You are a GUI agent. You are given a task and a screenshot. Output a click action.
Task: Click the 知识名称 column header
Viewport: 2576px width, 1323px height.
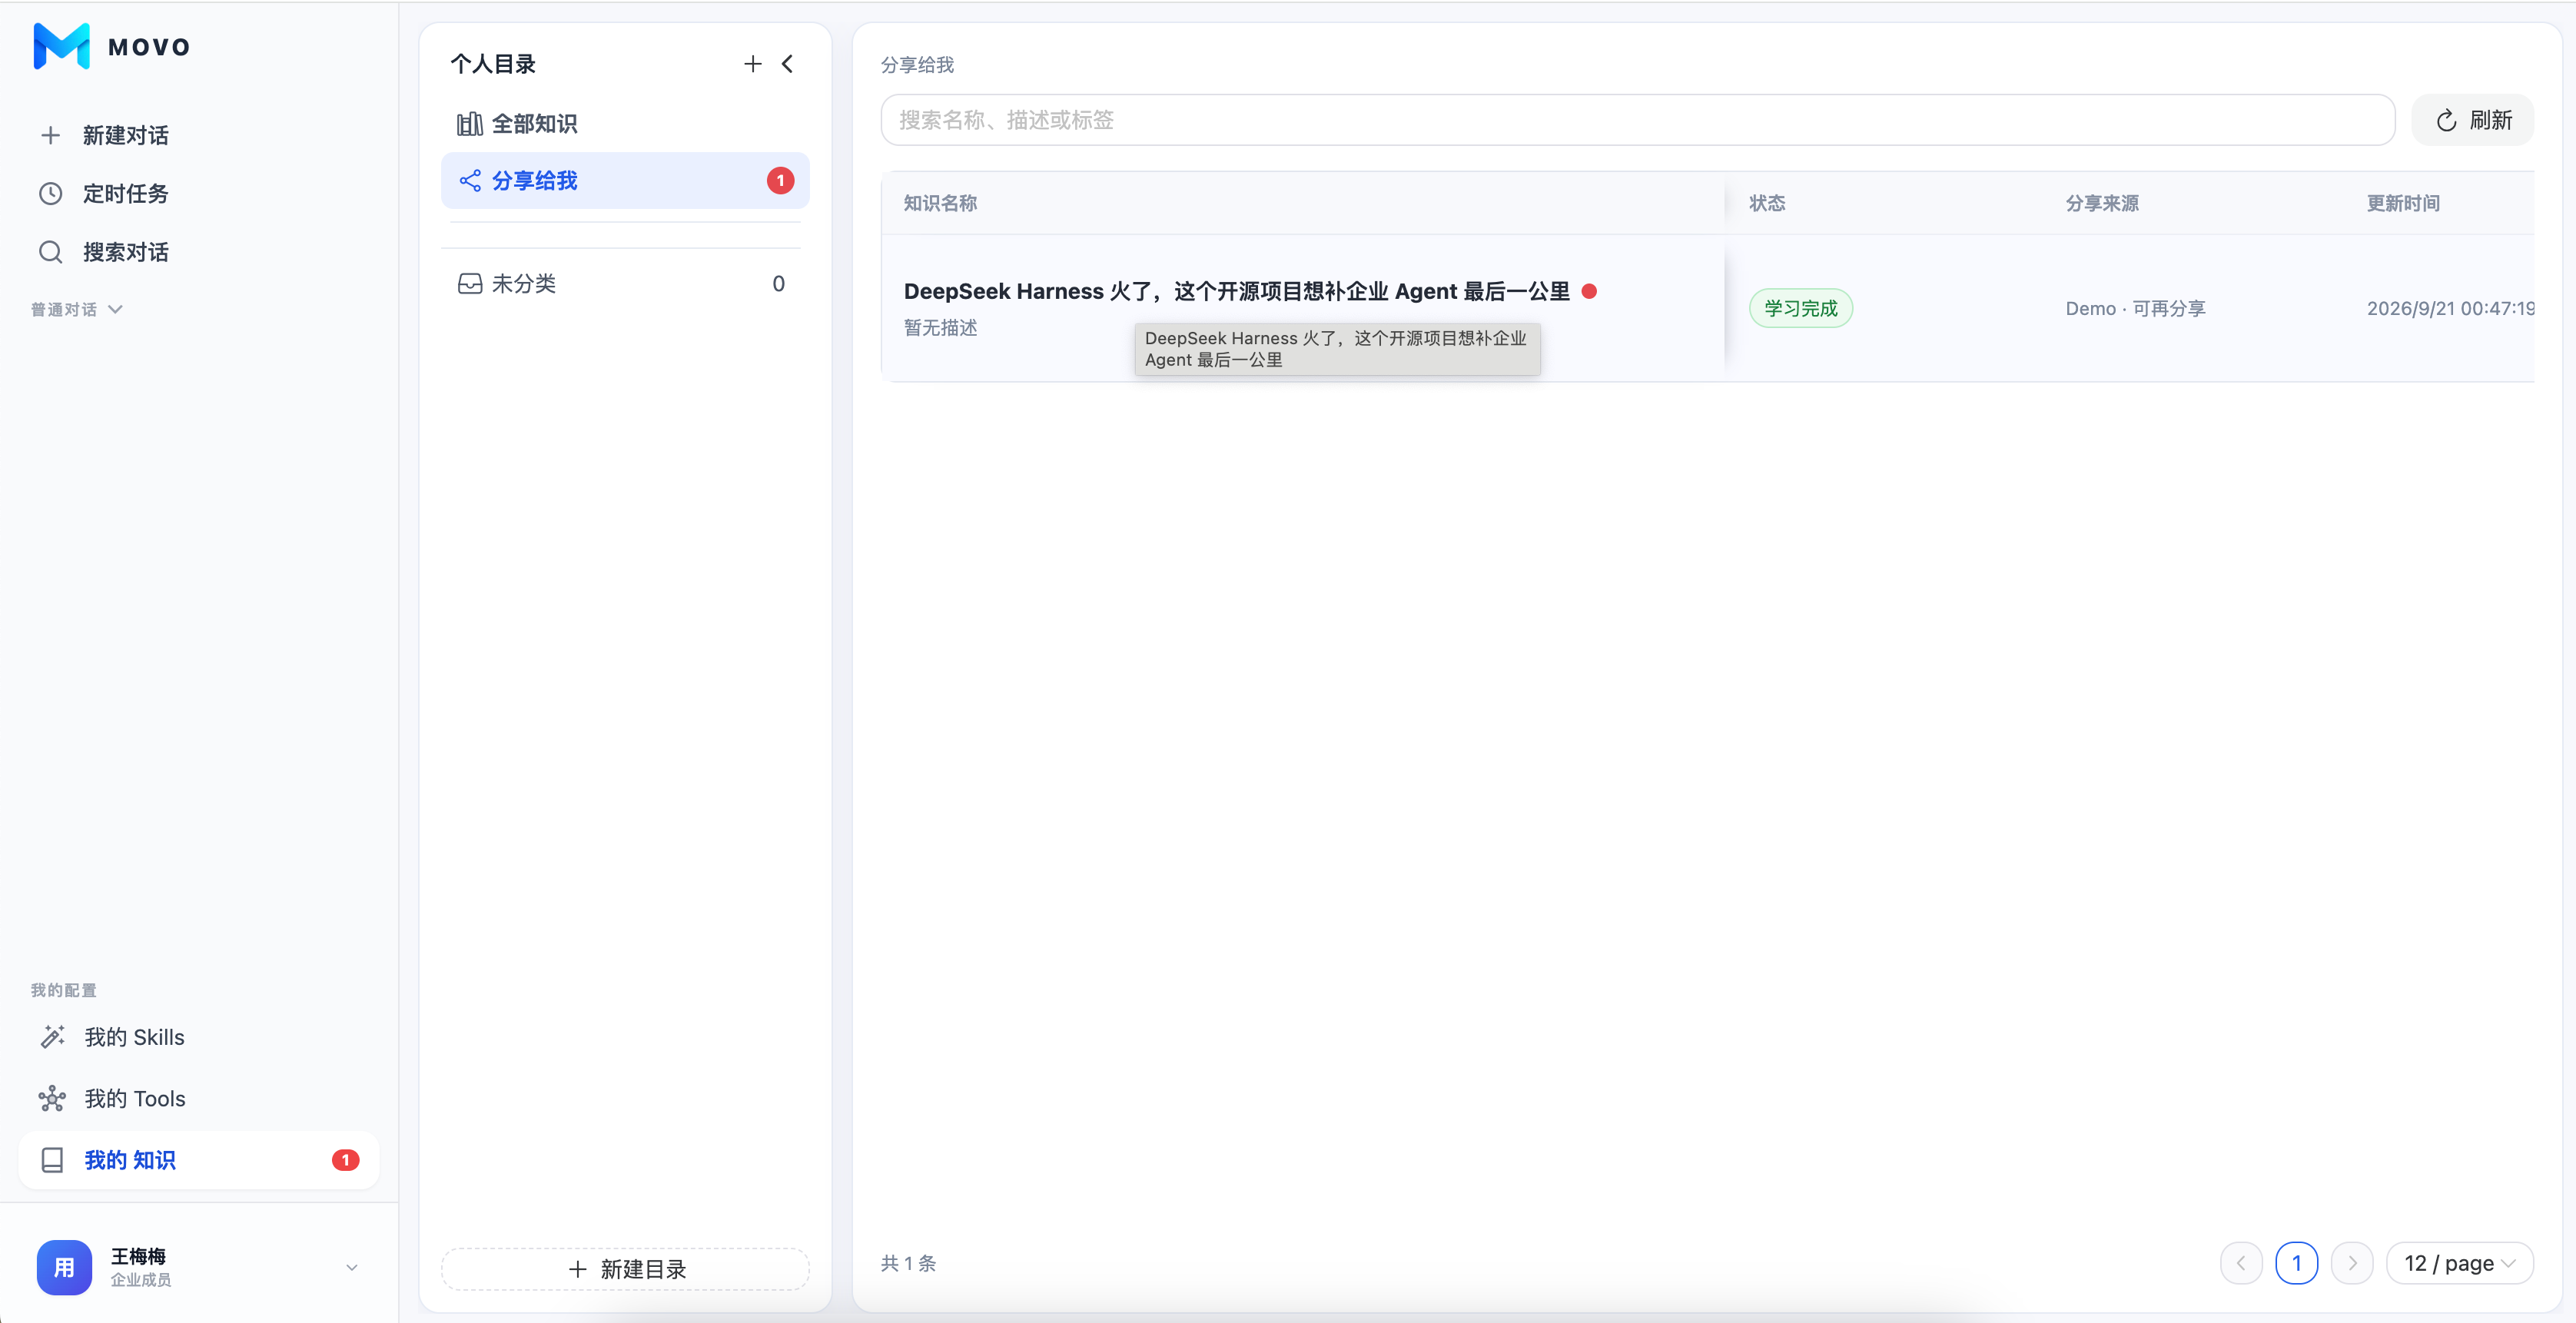pyautogui.click(x=941, y=203)
